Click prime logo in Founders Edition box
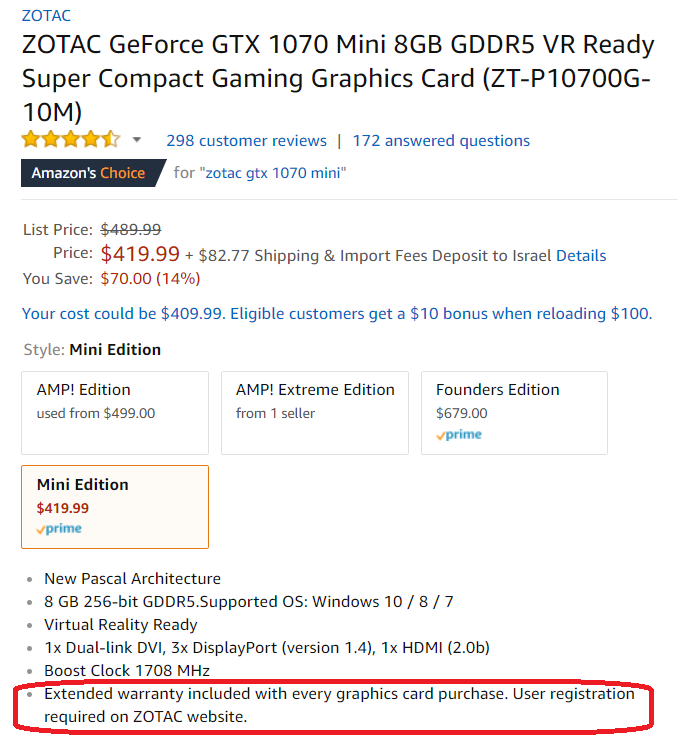 (459, 435)
